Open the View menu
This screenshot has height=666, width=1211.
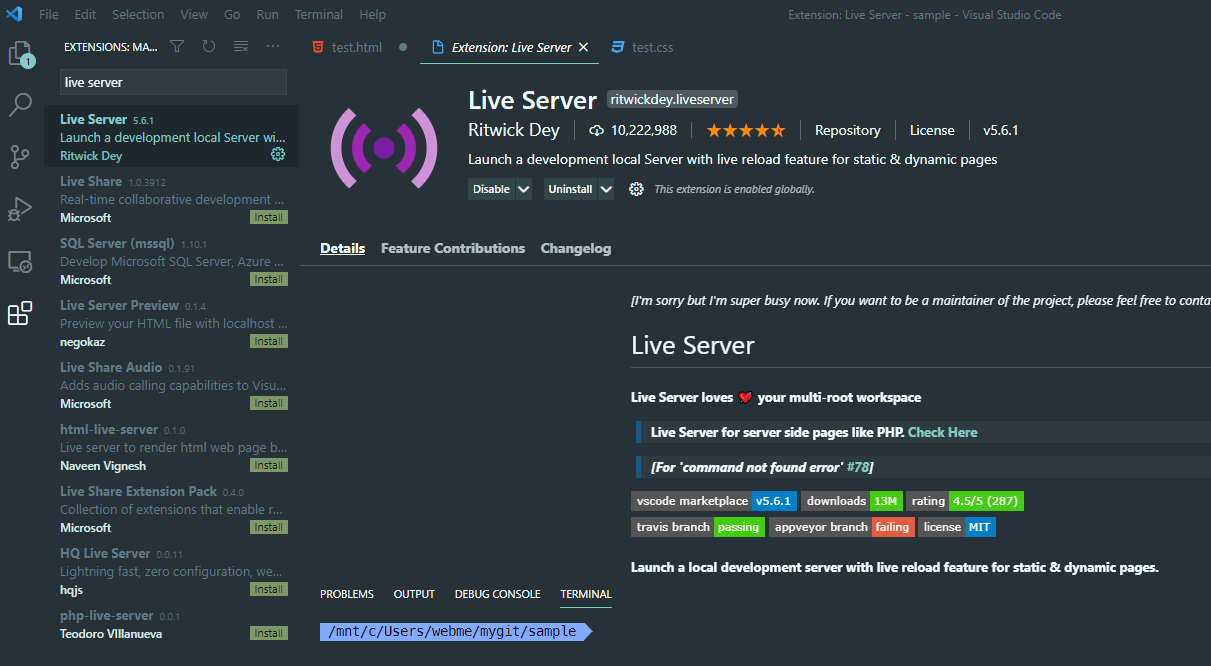tap(194, 14)
